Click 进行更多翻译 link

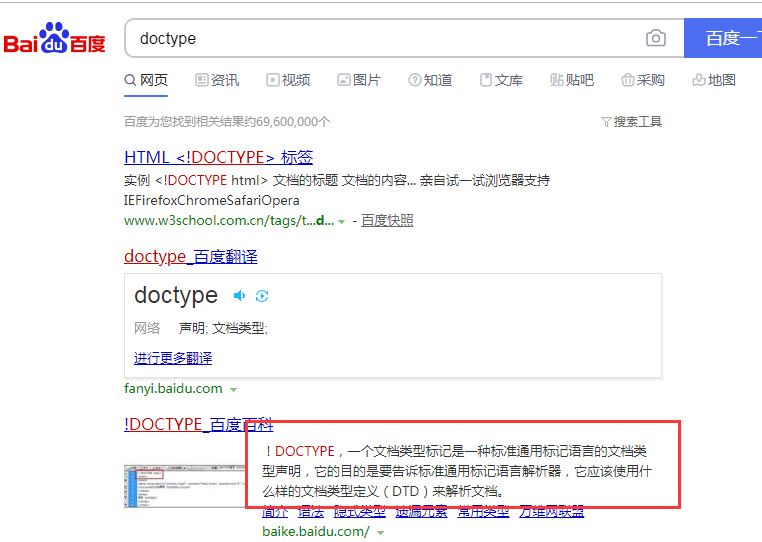(x=173, y=358)
